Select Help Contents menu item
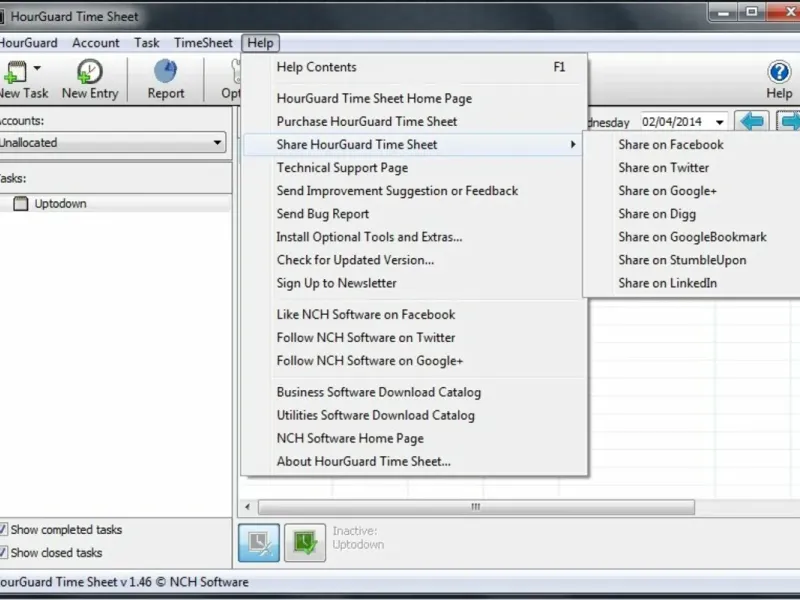800x600 pixels. [414, 67]
